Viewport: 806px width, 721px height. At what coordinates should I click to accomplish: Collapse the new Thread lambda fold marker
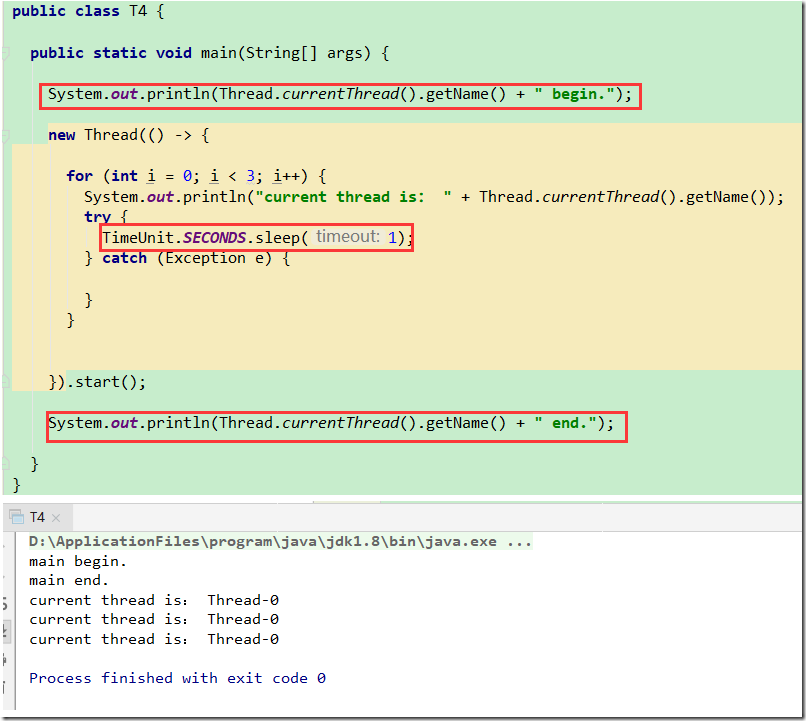coord(6,136)
